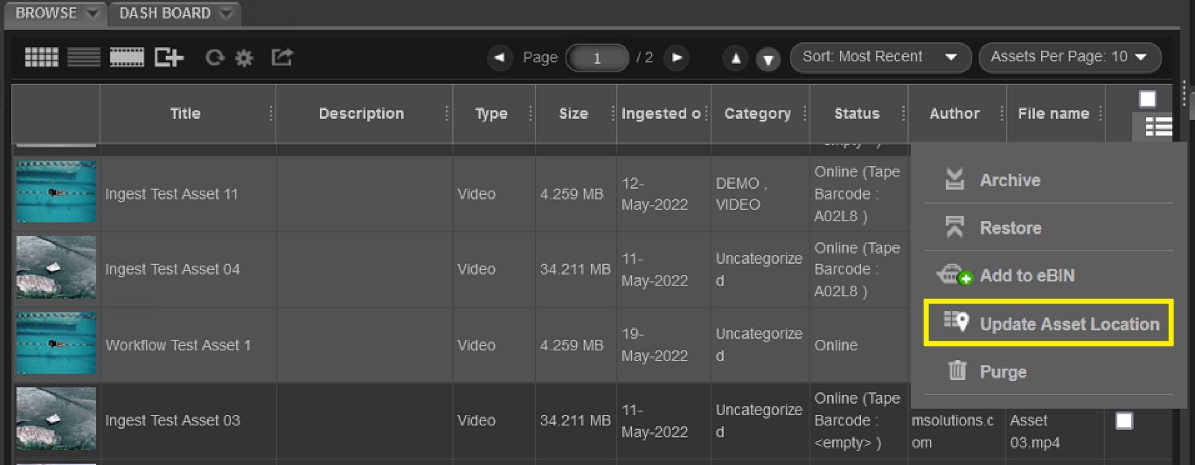Image resolution: width=1195 pixels, height=465 pixels.
Task: Refresh the asset list
Action: [214, 58]
